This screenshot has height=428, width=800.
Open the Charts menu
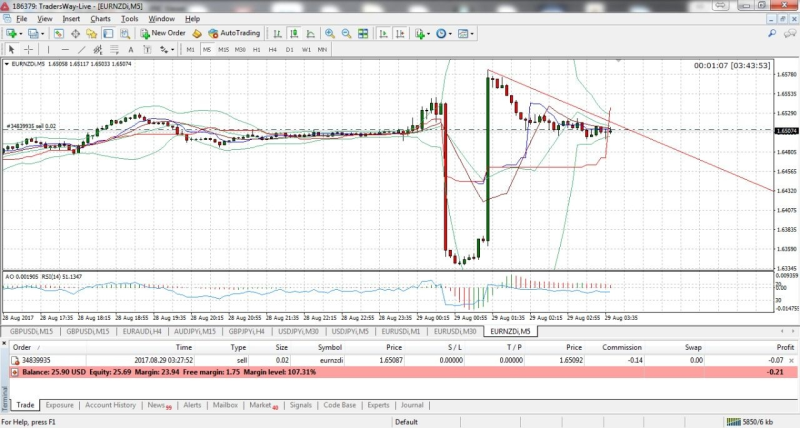(x=100, y=18)
